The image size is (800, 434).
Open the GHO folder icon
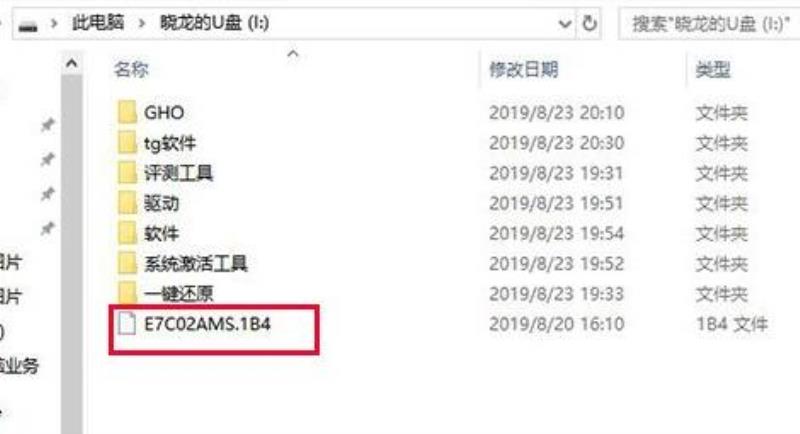[x=127, y=112]
